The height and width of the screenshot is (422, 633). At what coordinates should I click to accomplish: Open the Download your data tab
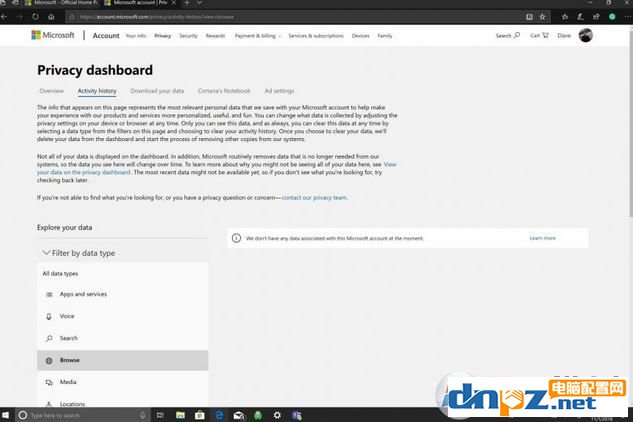click(x=157, y=91)
